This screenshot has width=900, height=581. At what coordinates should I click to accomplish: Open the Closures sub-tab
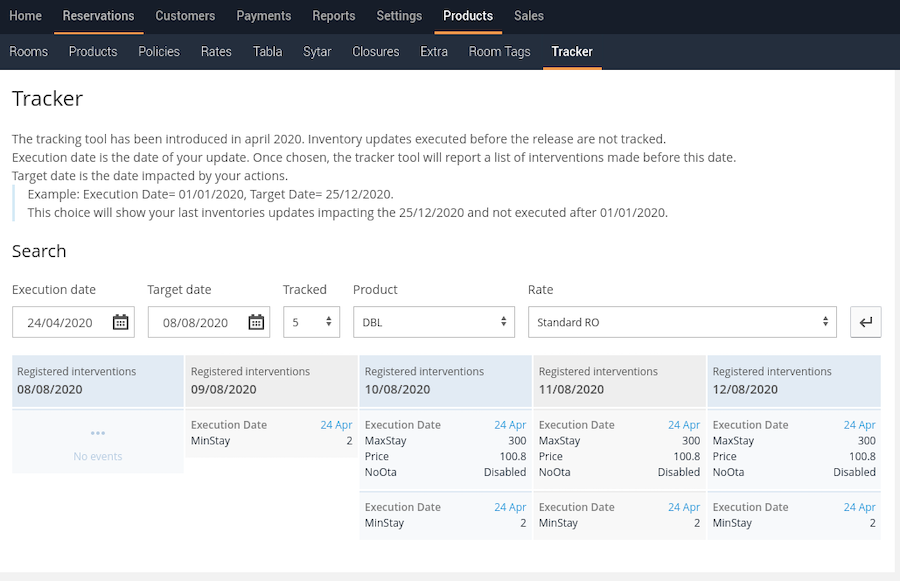pyautogui.click(x=376, y=52)
